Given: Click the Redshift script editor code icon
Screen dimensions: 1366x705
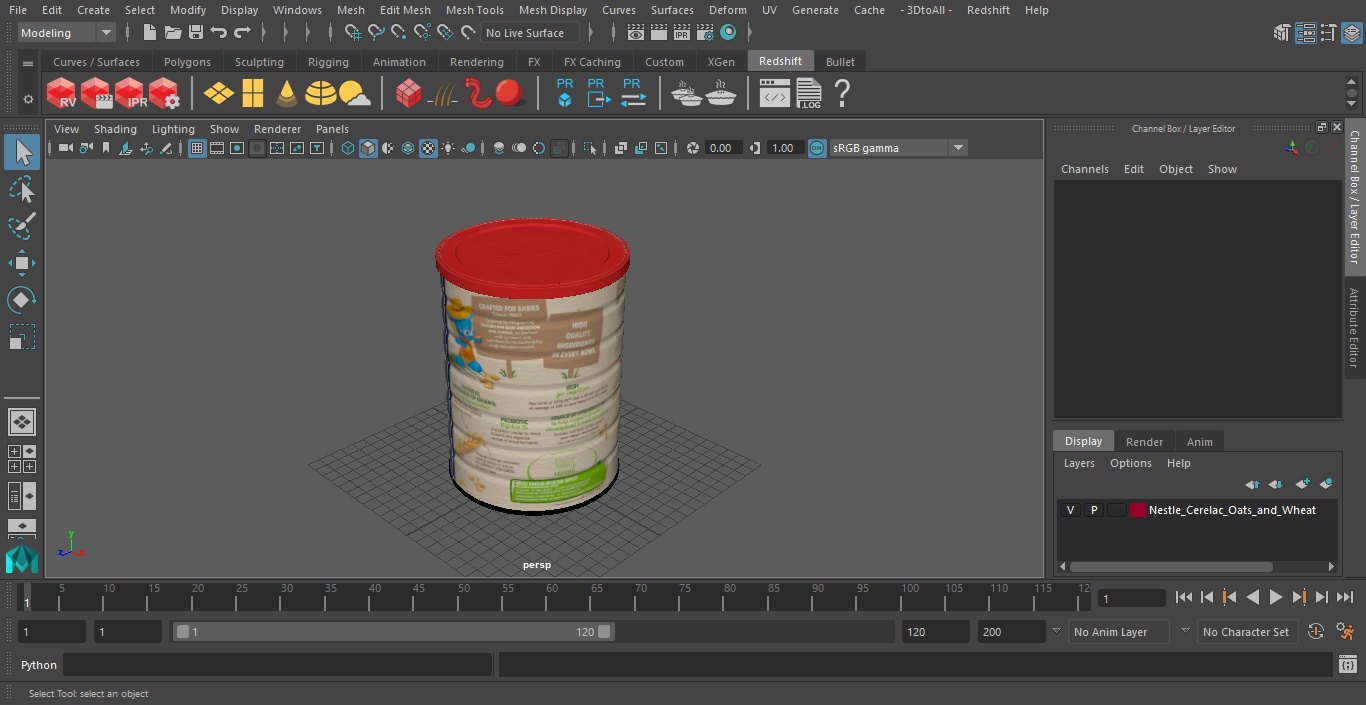Looking at the screenshot, I should point(775,94).
